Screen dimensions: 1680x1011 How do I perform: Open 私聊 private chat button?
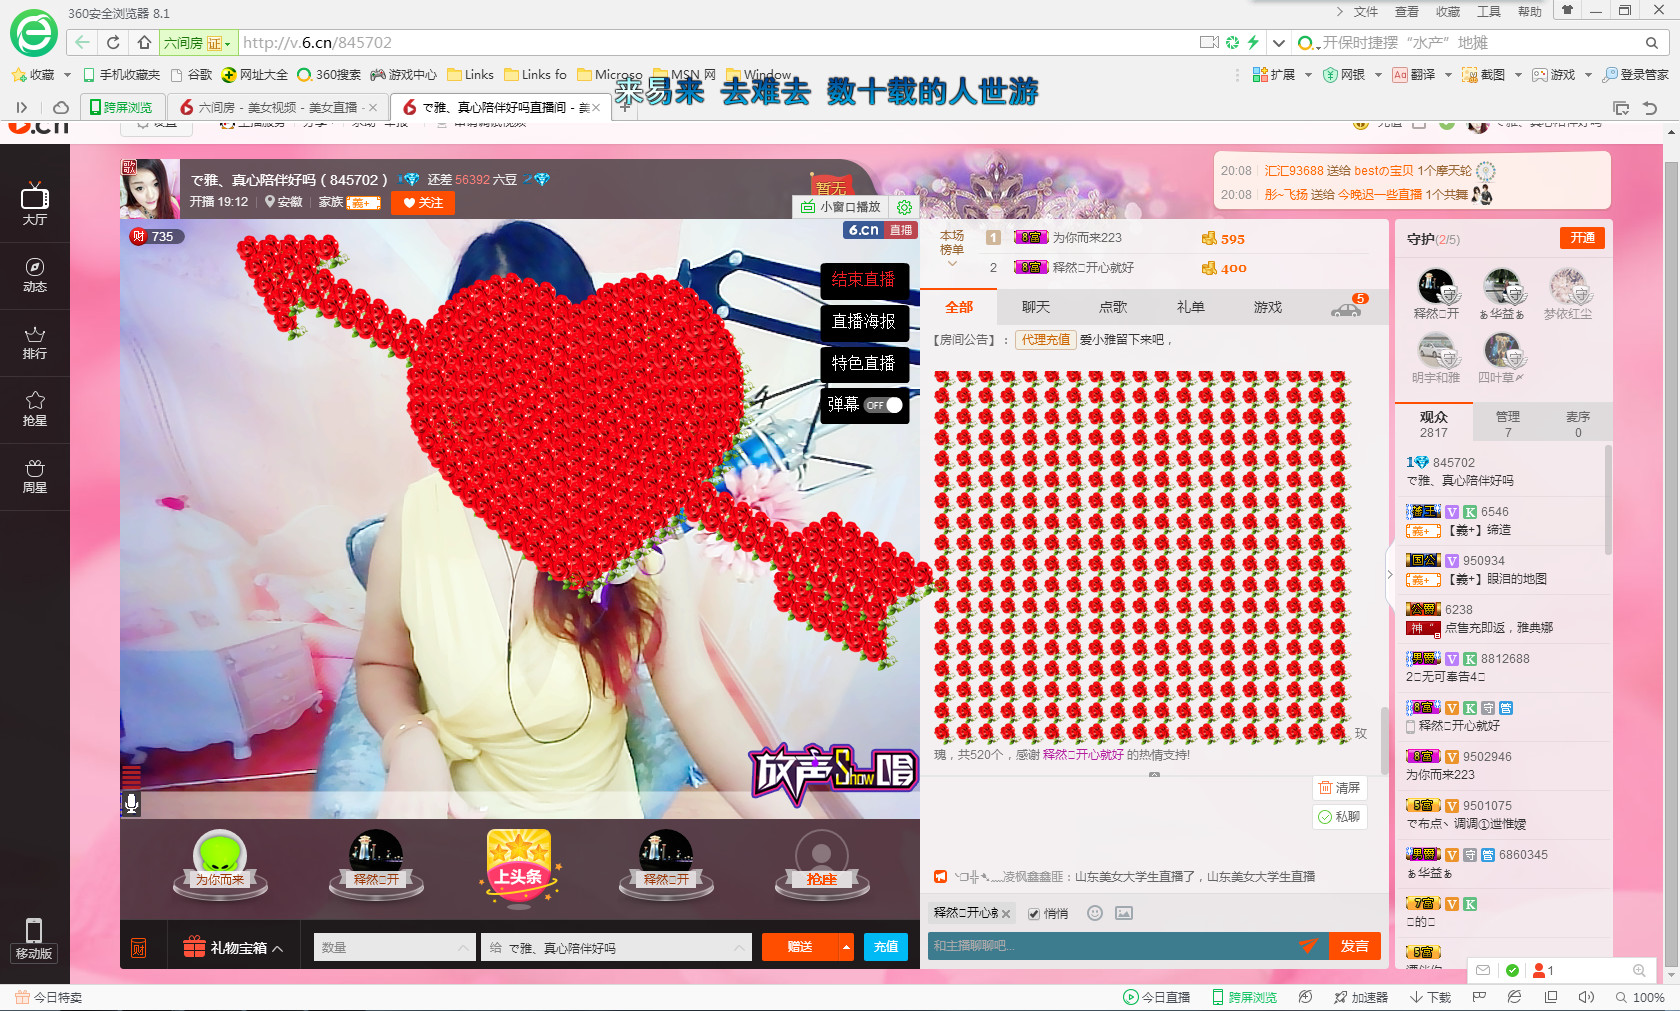[x=1340, y=817]
